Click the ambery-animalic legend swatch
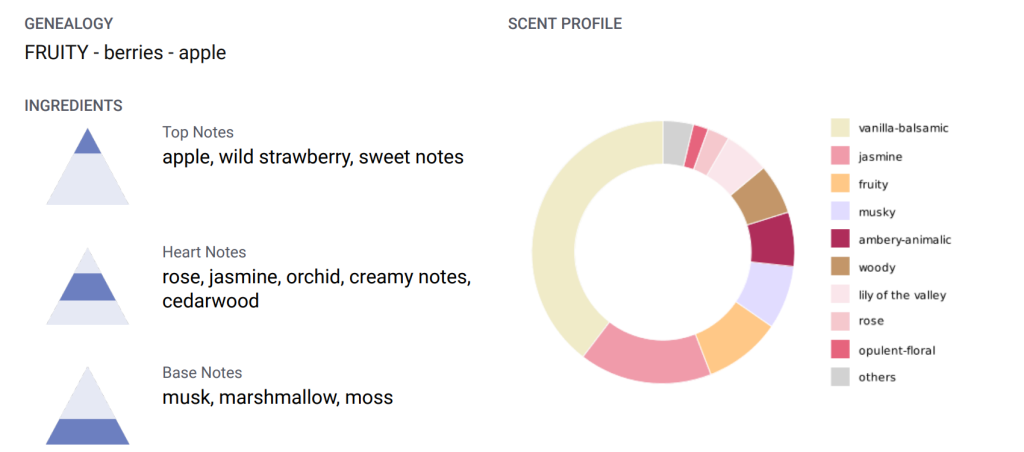This screenshot has height=452, width=1024. click(x=840, y=239)
